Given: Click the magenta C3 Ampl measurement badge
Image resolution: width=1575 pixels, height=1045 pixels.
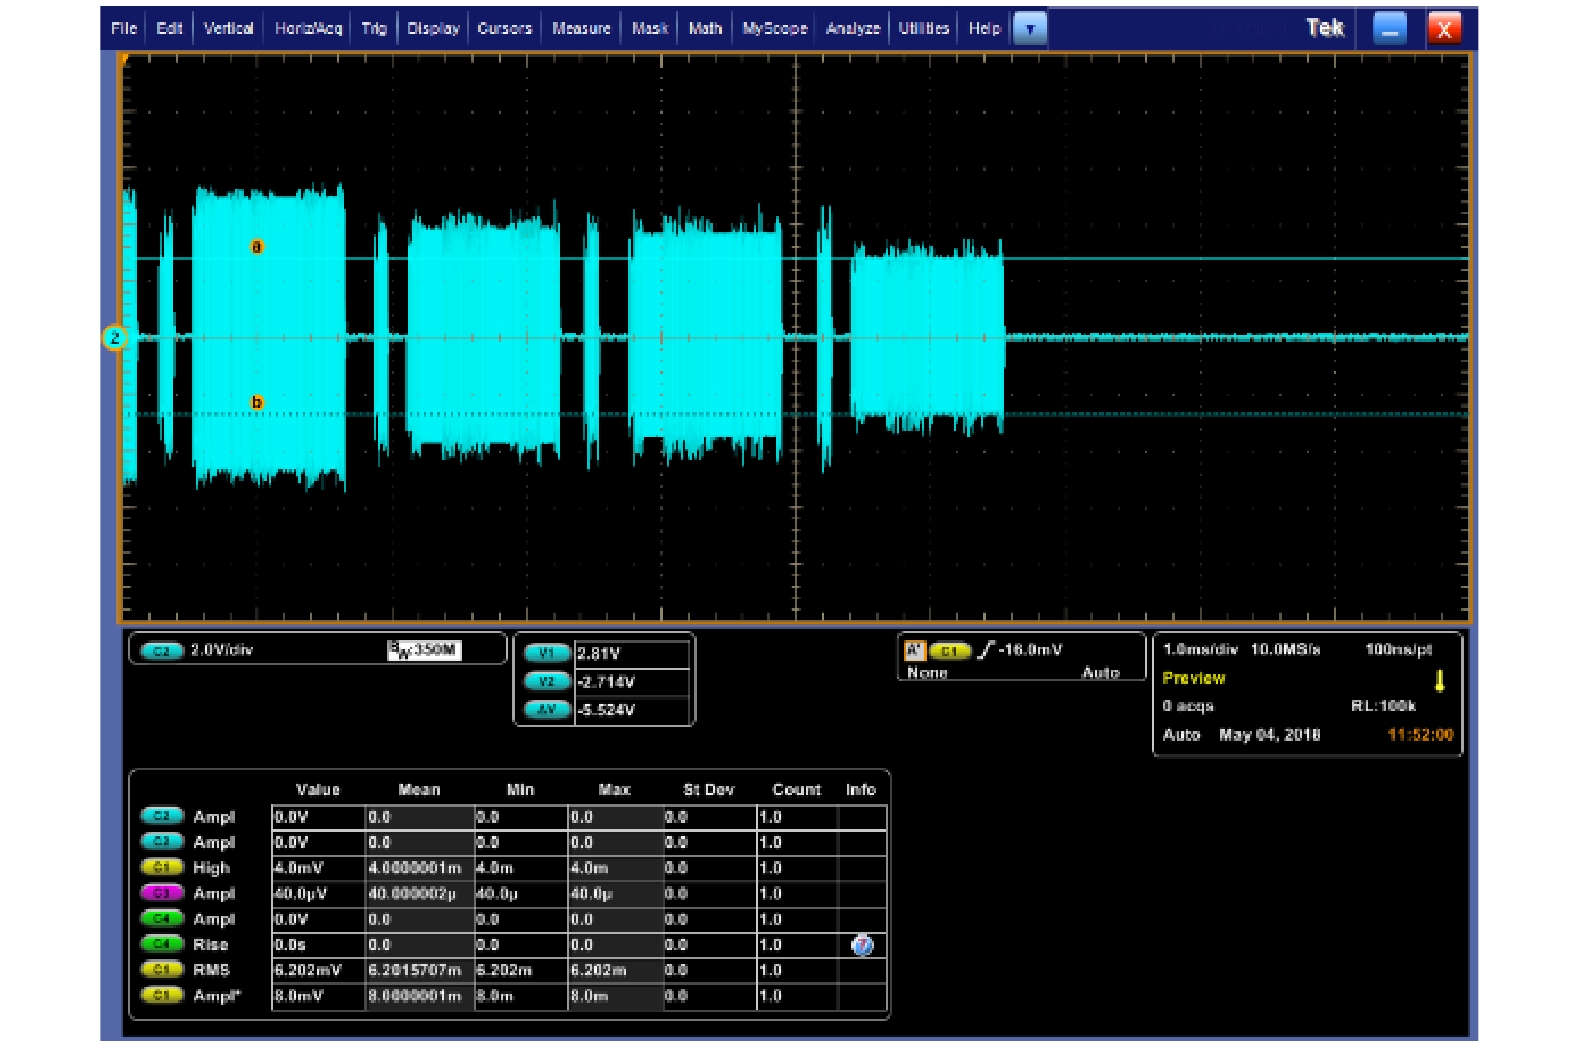Looking at the screenshot, I should pos(162,893).
